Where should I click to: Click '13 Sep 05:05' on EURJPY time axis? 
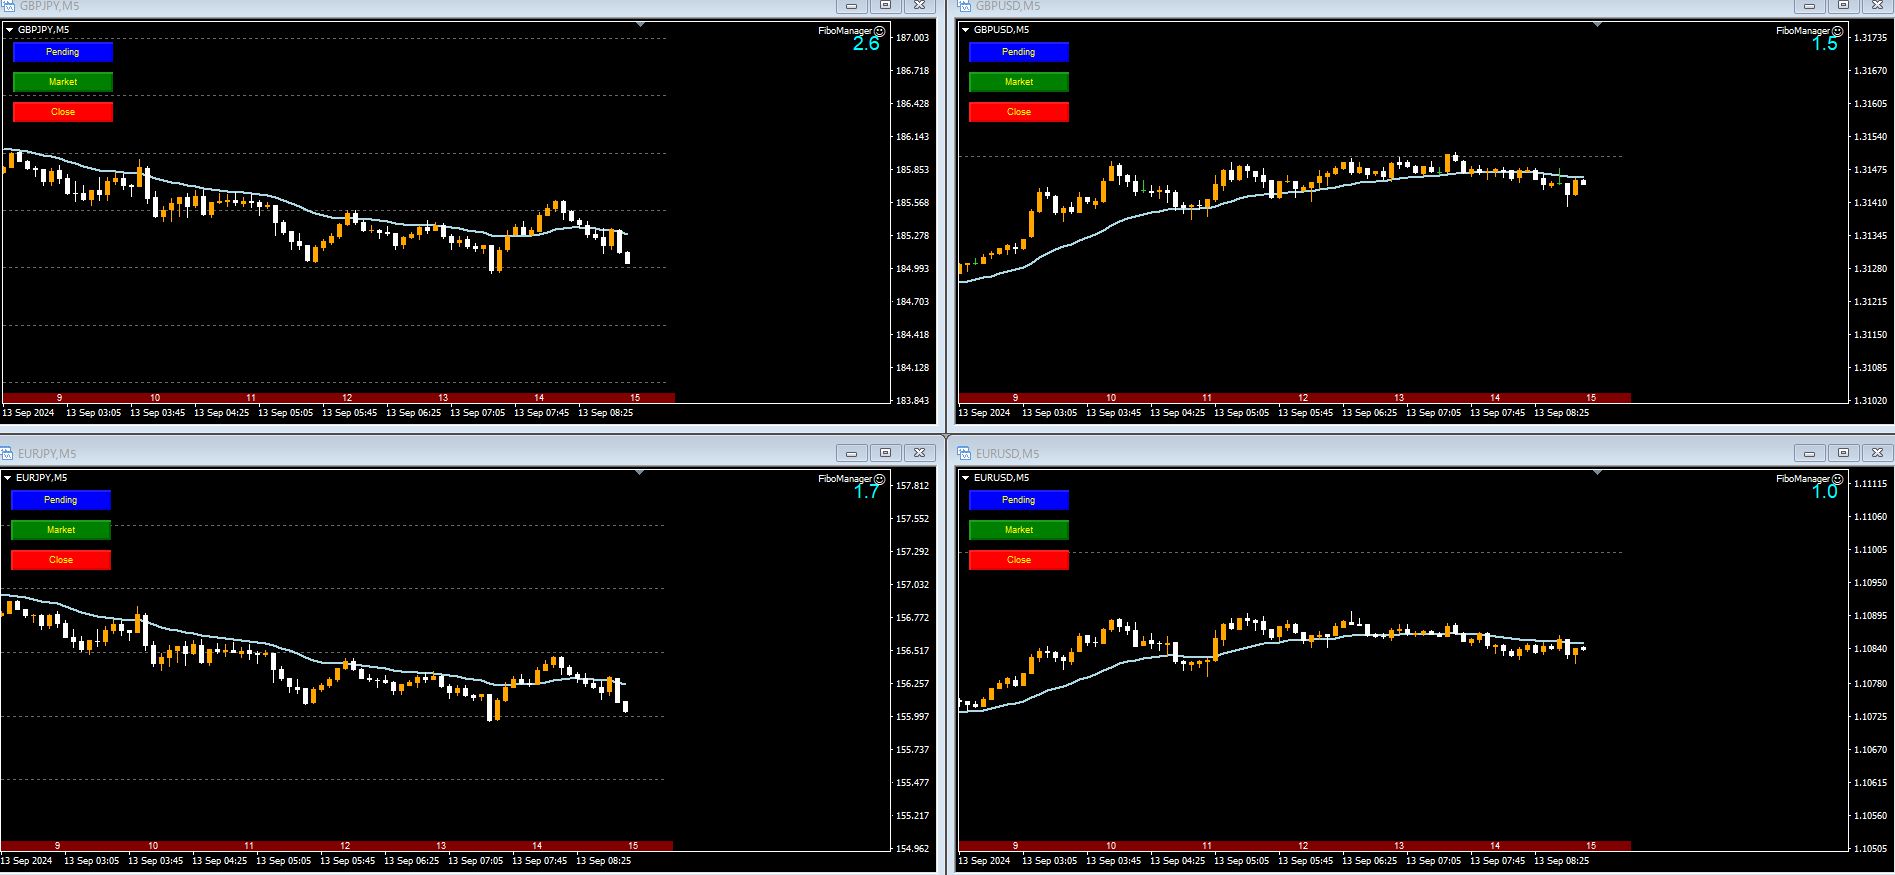(285, 860)
